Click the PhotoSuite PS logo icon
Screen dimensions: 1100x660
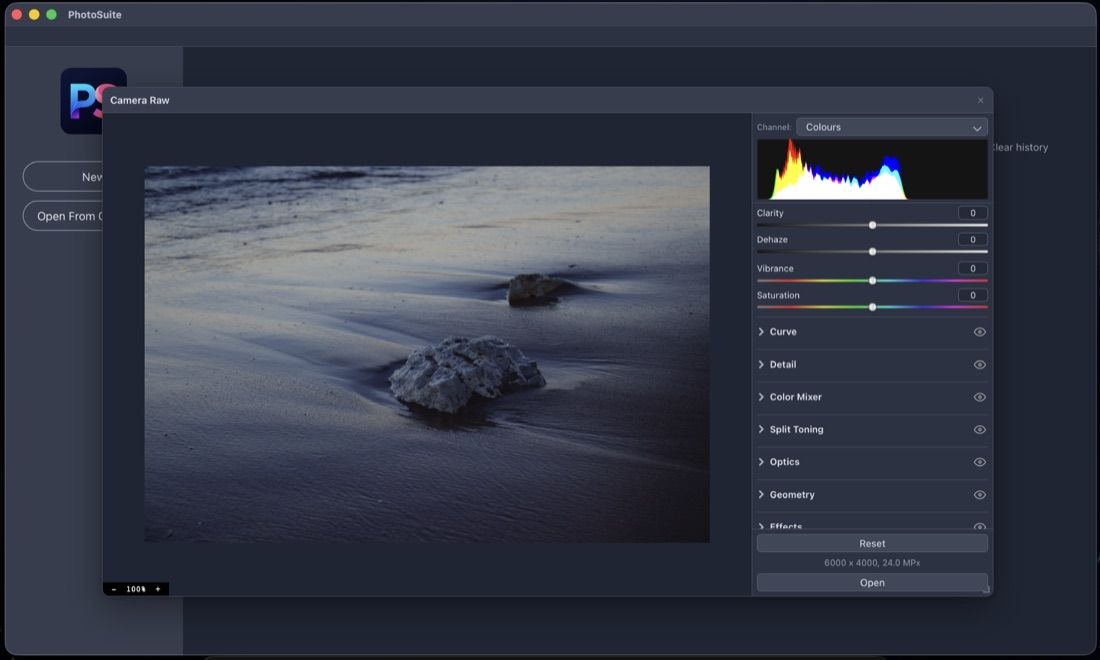(x=81, y=100)
